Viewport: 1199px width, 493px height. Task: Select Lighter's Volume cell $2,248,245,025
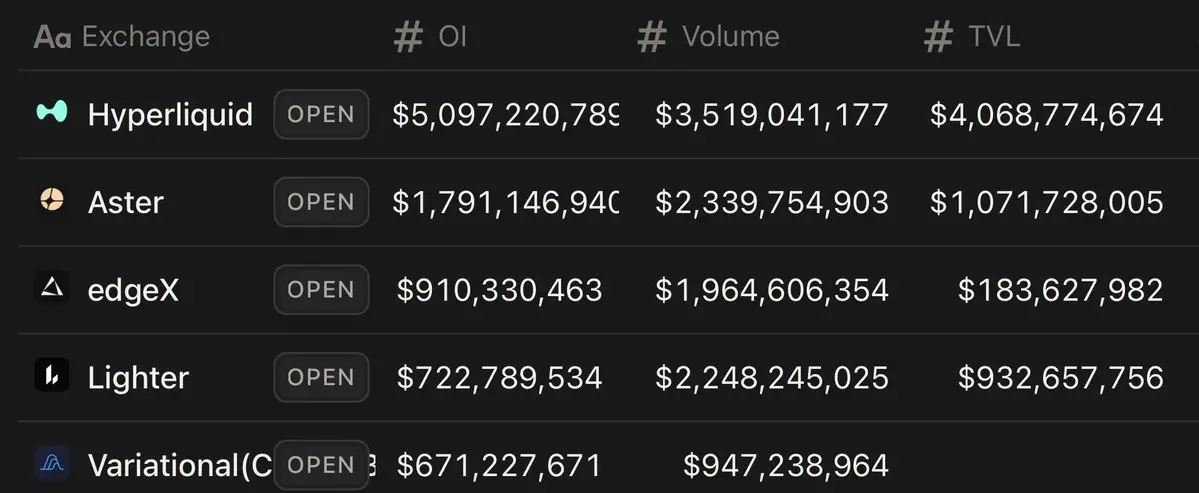click(771, 377)
